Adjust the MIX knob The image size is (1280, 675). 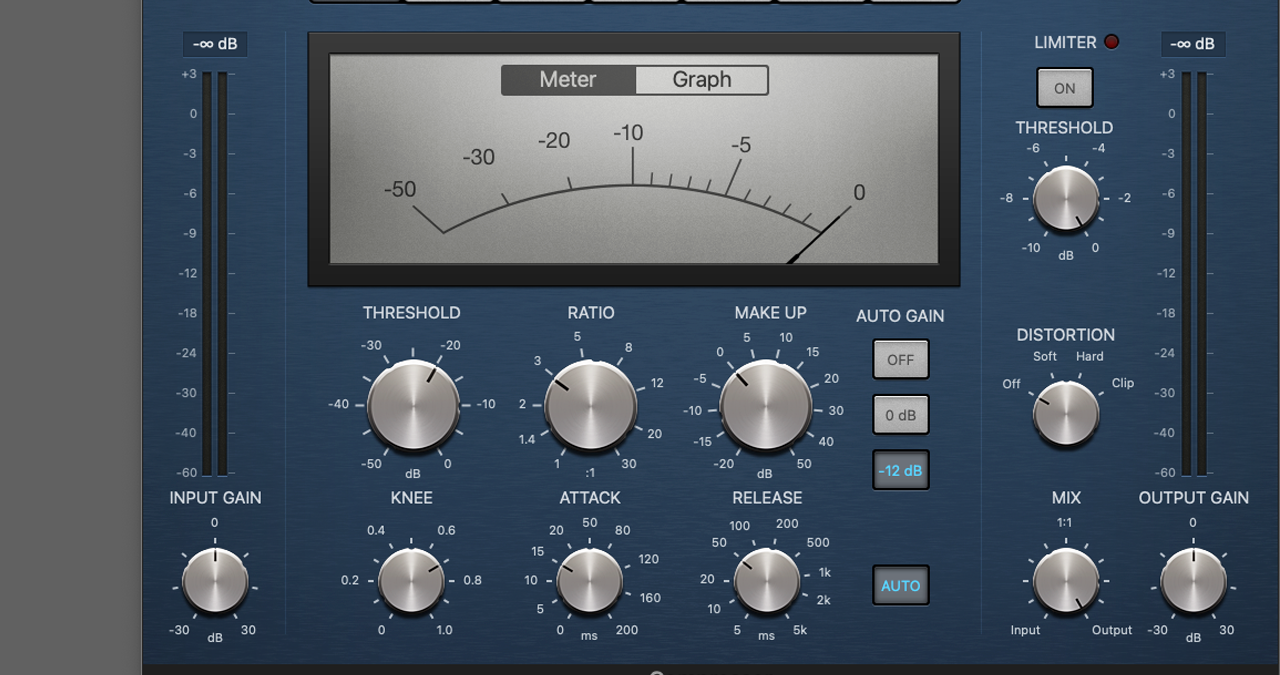pos(1064,580)
